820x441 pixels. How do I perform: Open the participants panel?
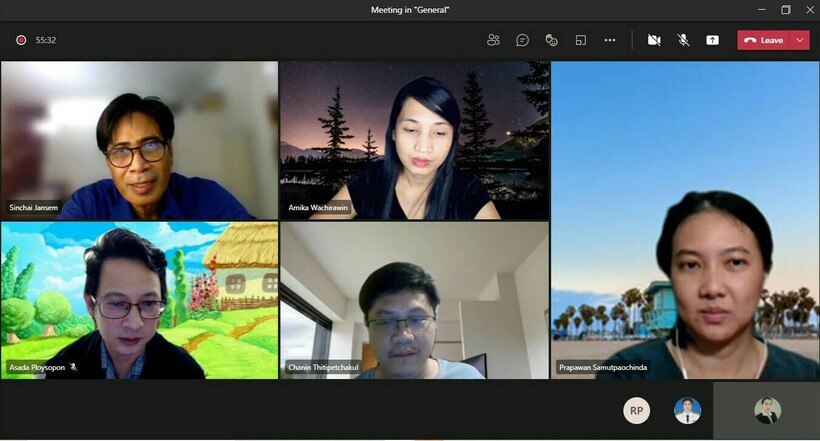[x=493, y=40]
